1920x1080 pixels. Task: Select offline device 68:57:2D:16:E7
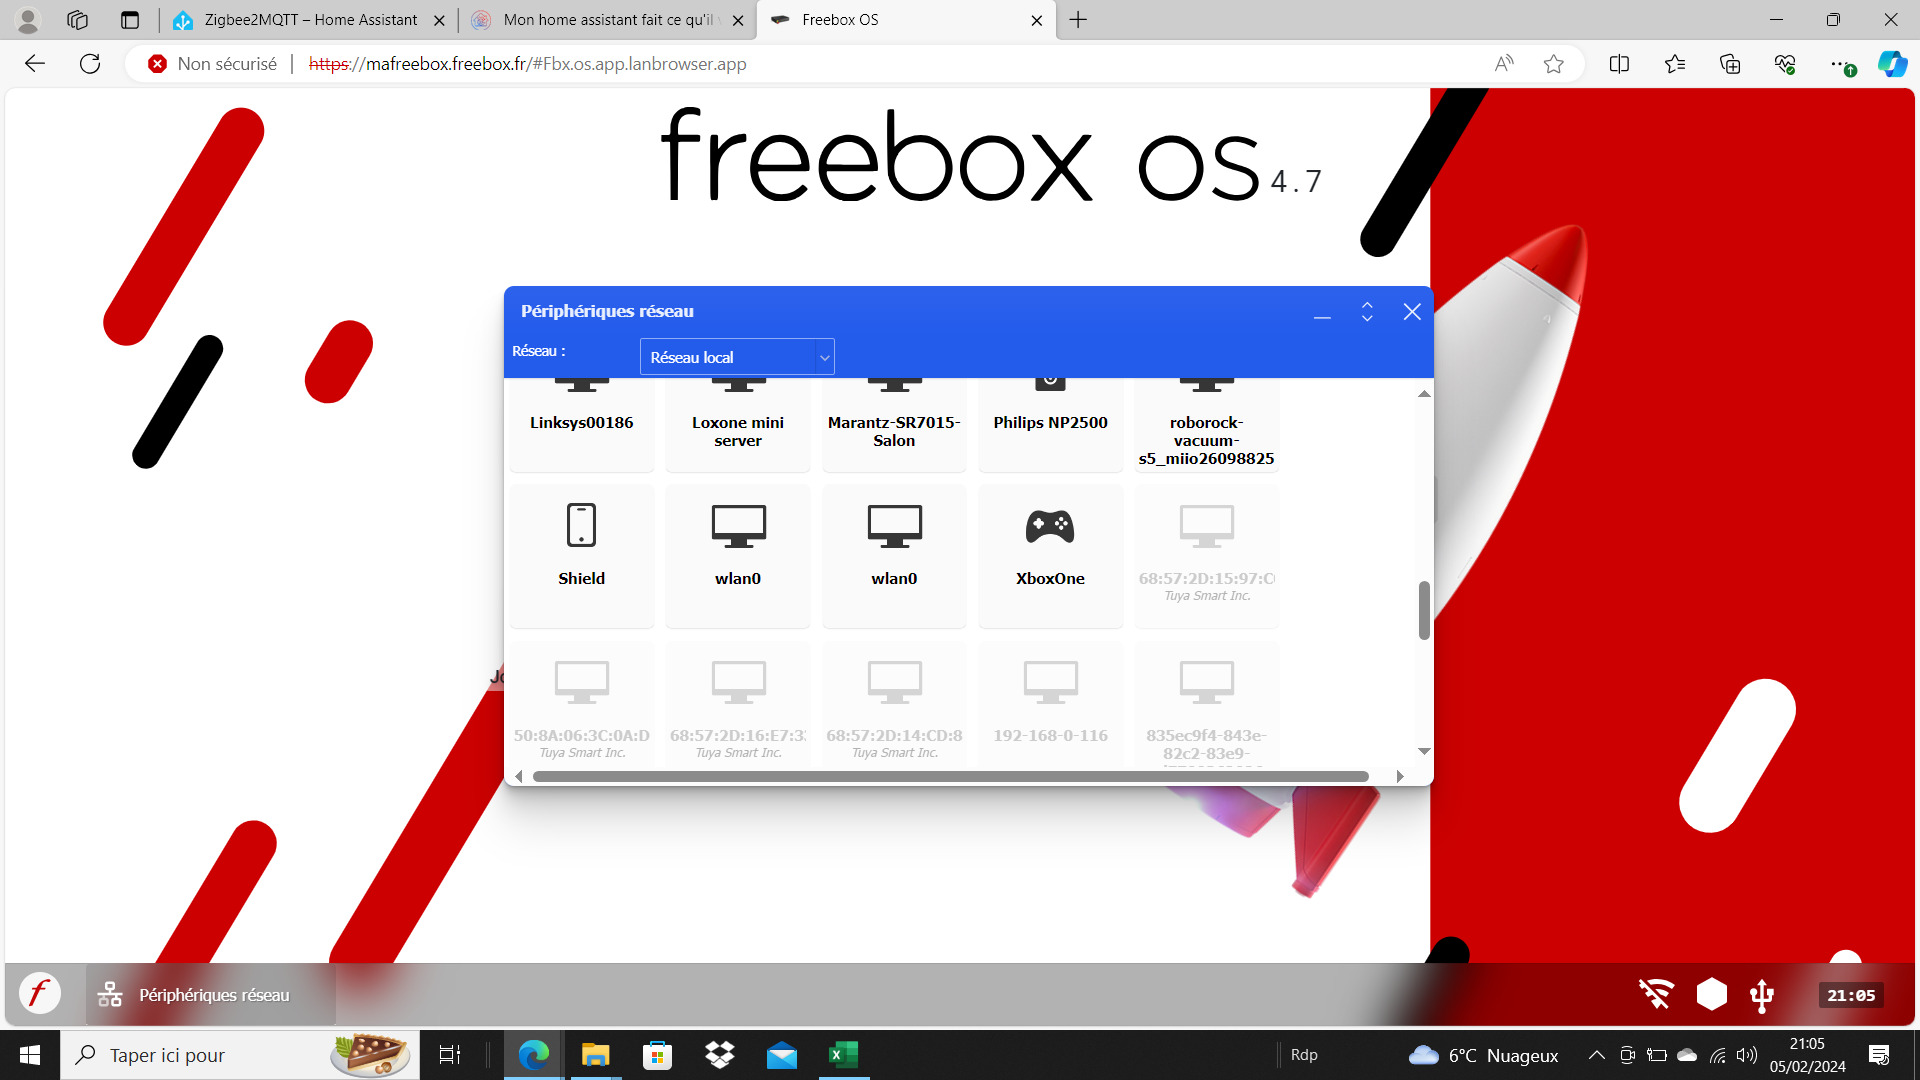tap(738, 705)
